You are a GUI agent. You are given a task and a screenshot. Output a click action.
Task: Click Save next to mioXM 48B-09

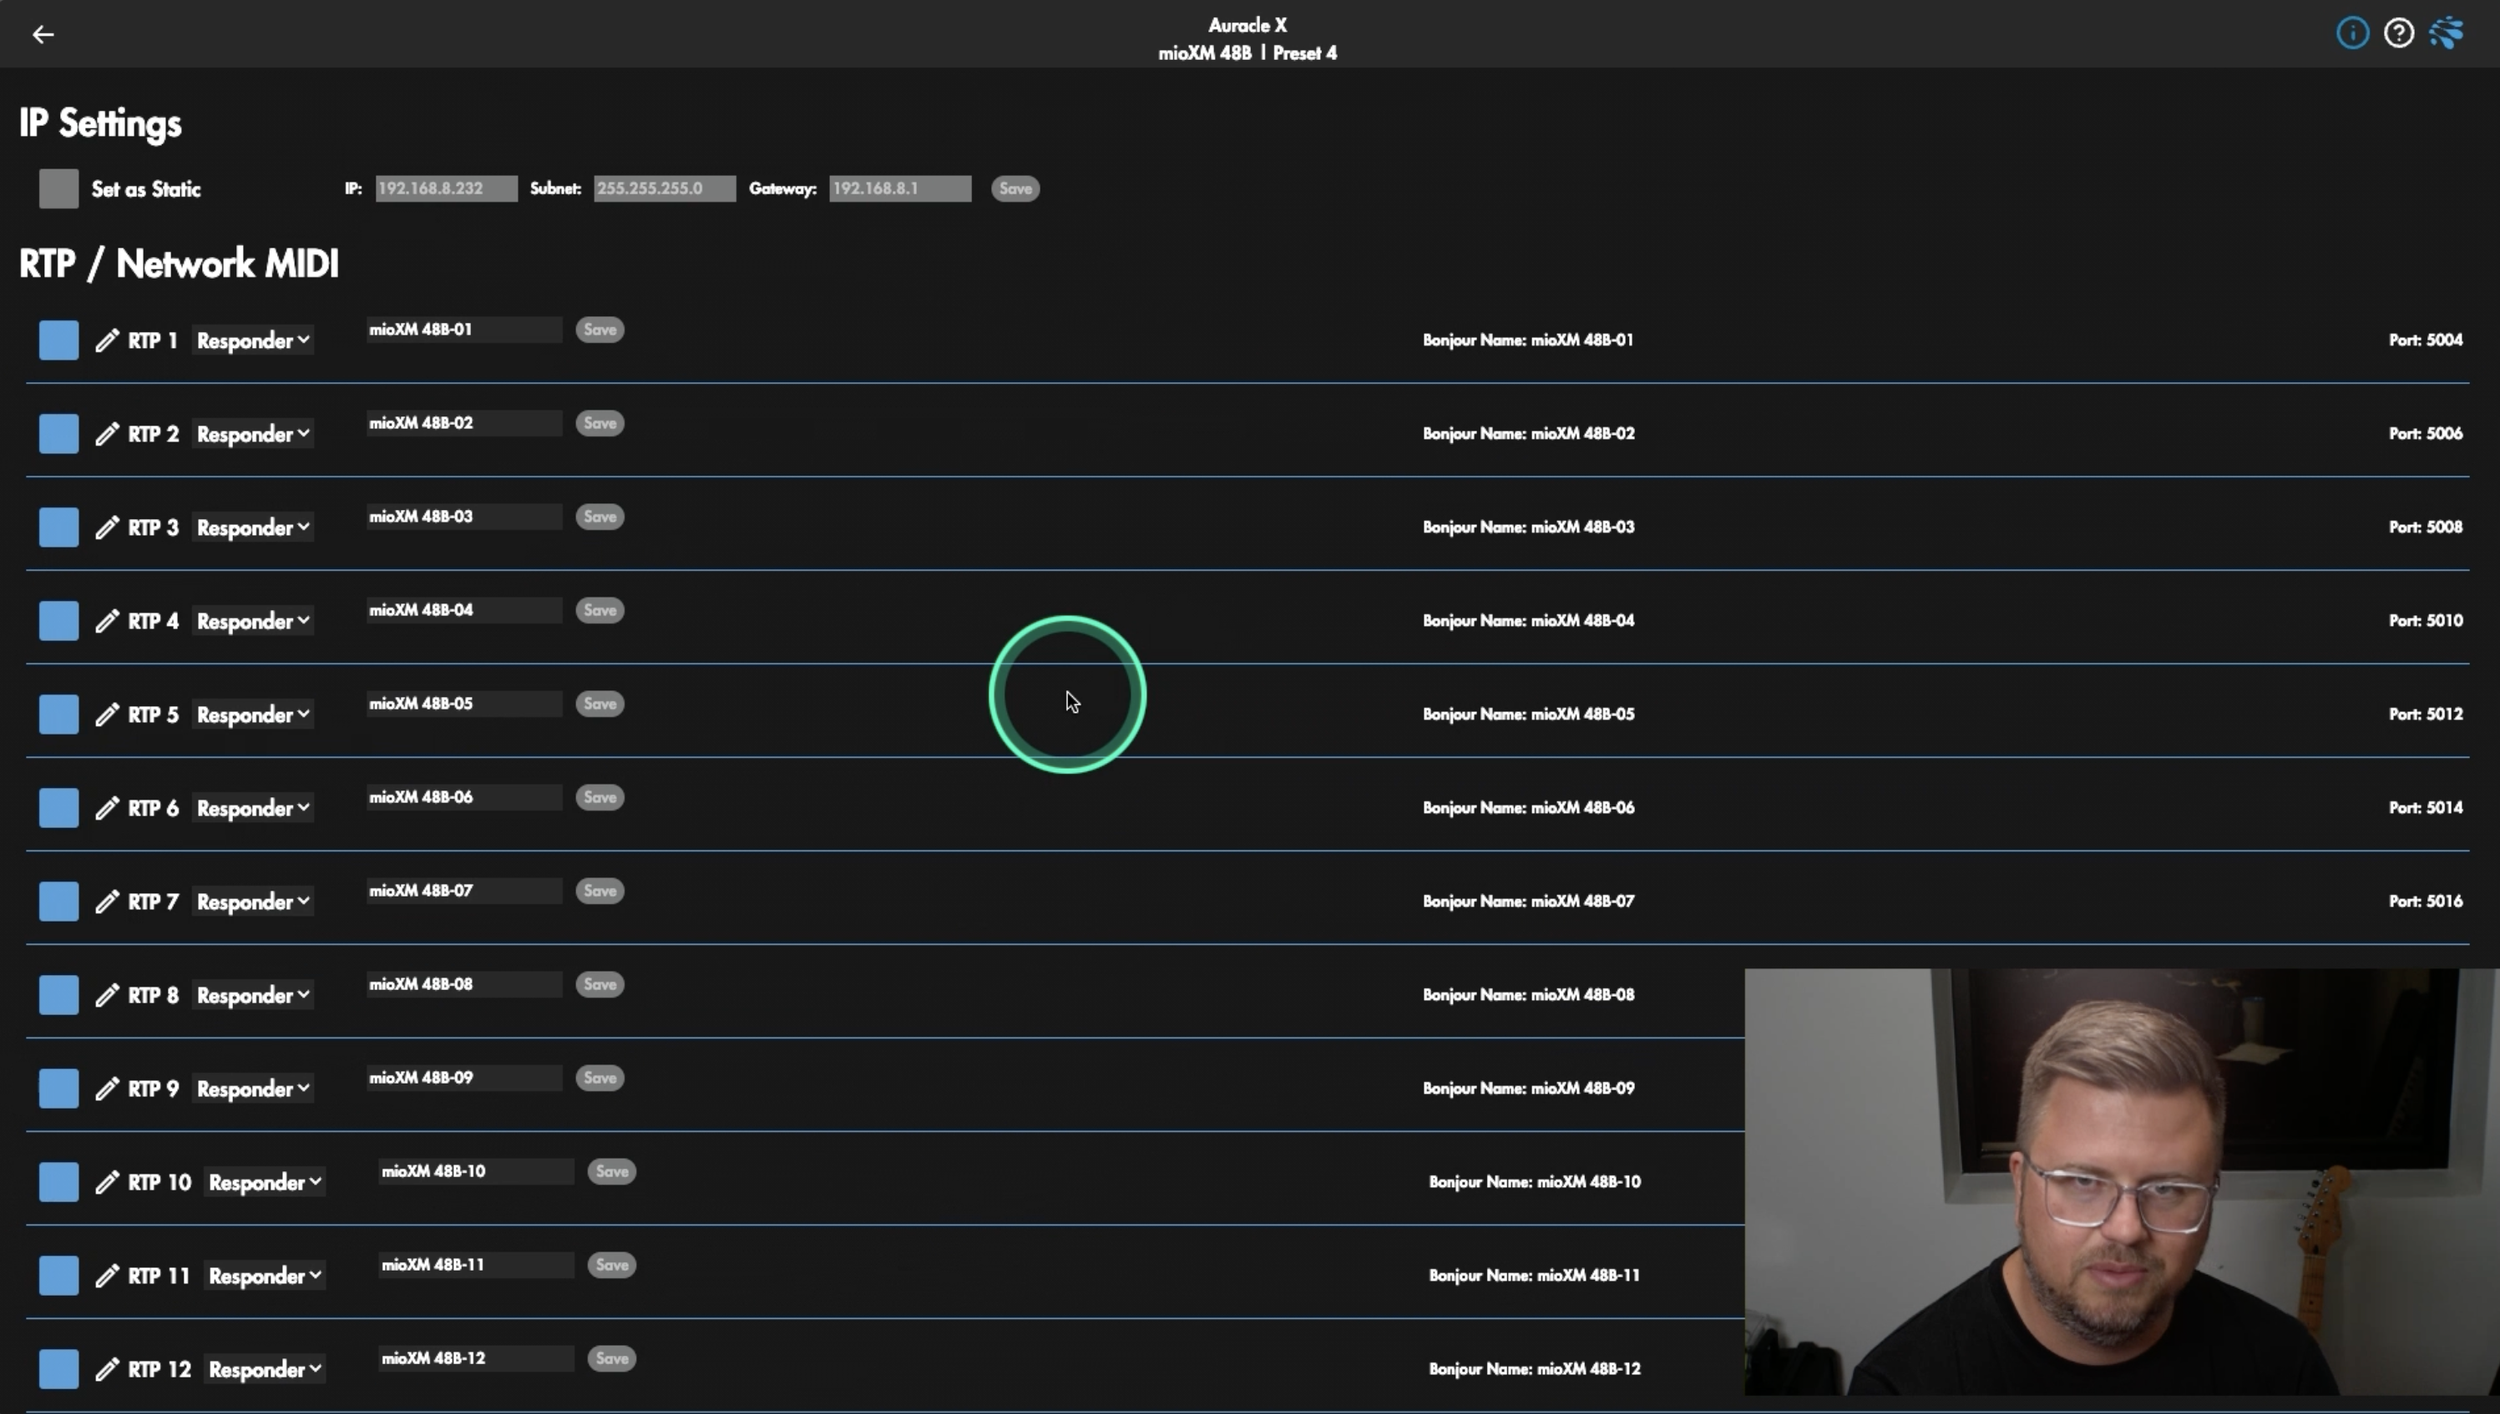tap(600, 1078)
